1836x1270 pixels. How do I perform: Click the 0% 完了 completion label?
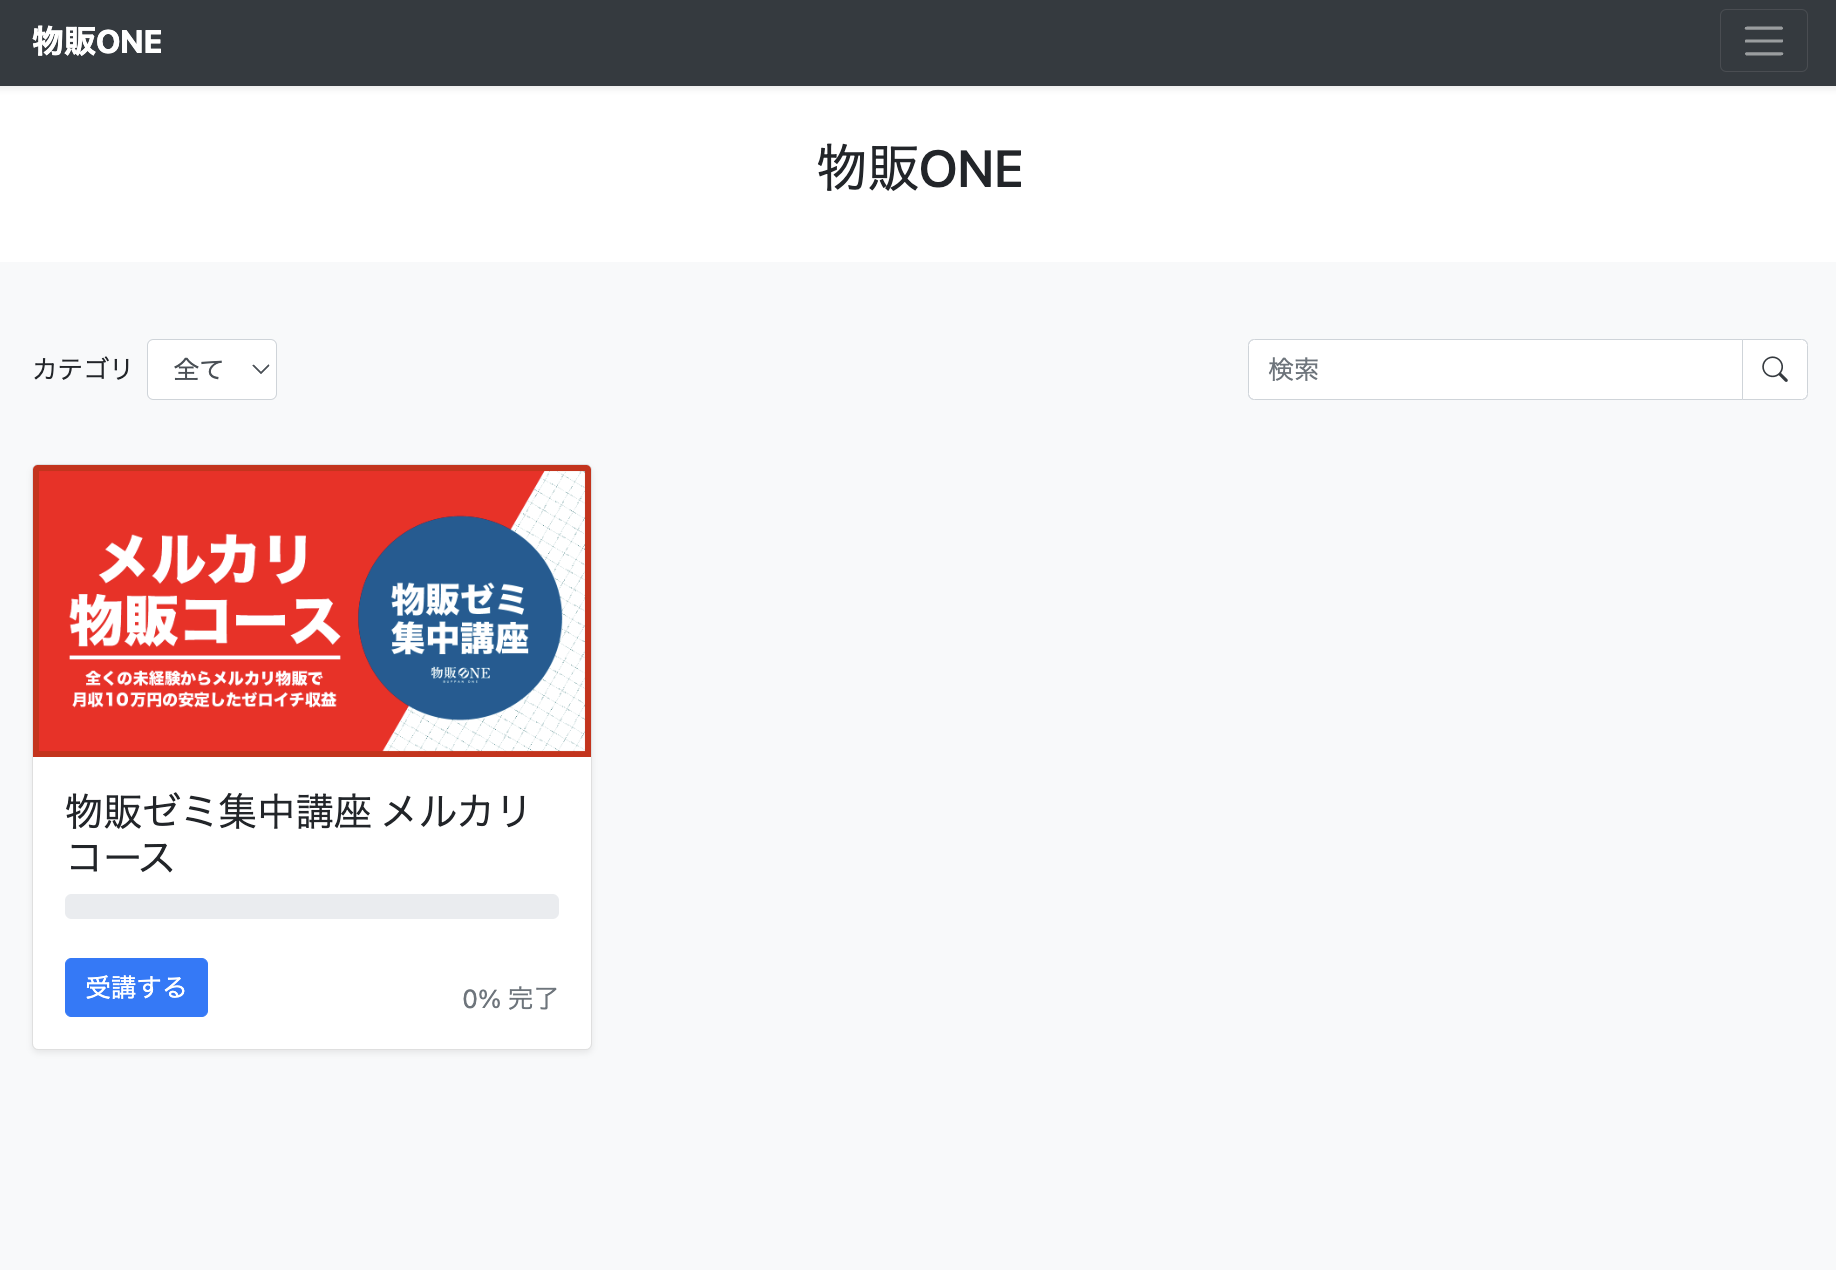tap(510, 998)
